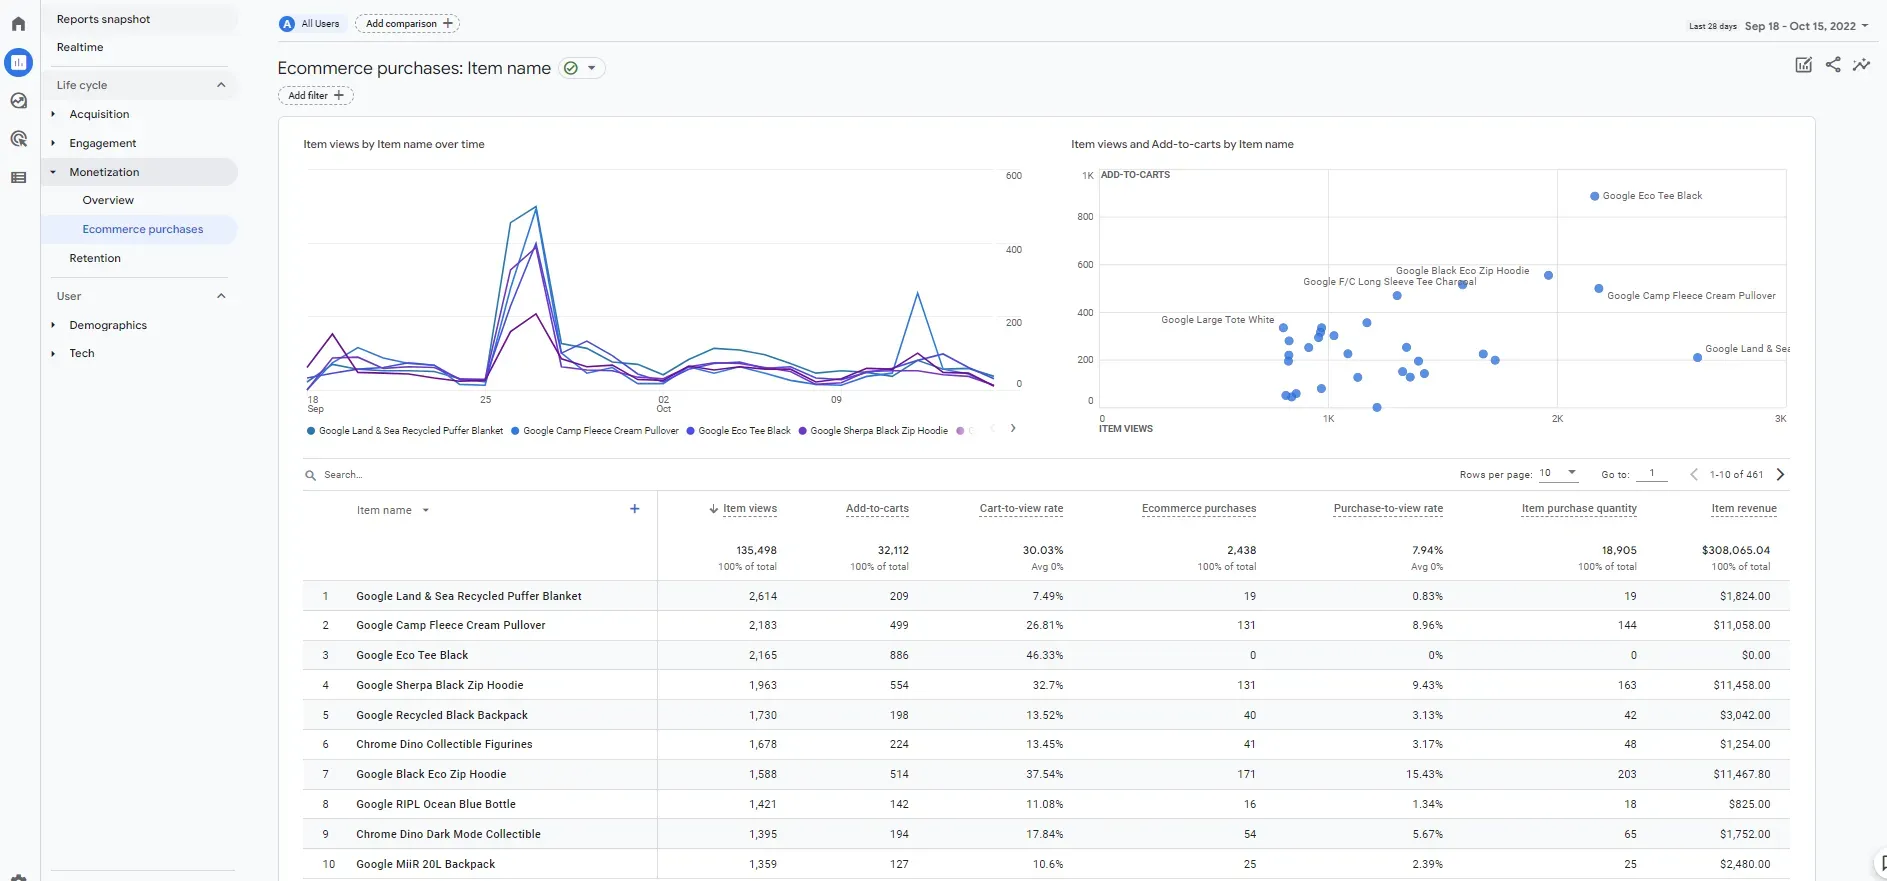Sort by the Item revenue column
Viewport: 1887px width, 881px height.
1744,509
